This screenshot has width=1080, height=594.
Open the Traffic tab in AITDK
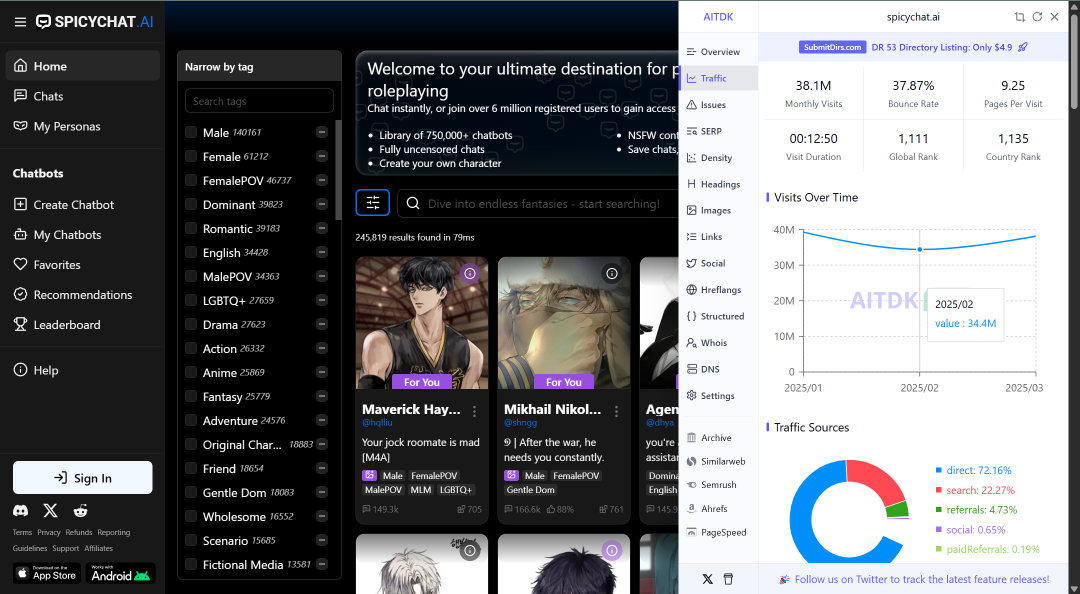click(x=718, y=78)
